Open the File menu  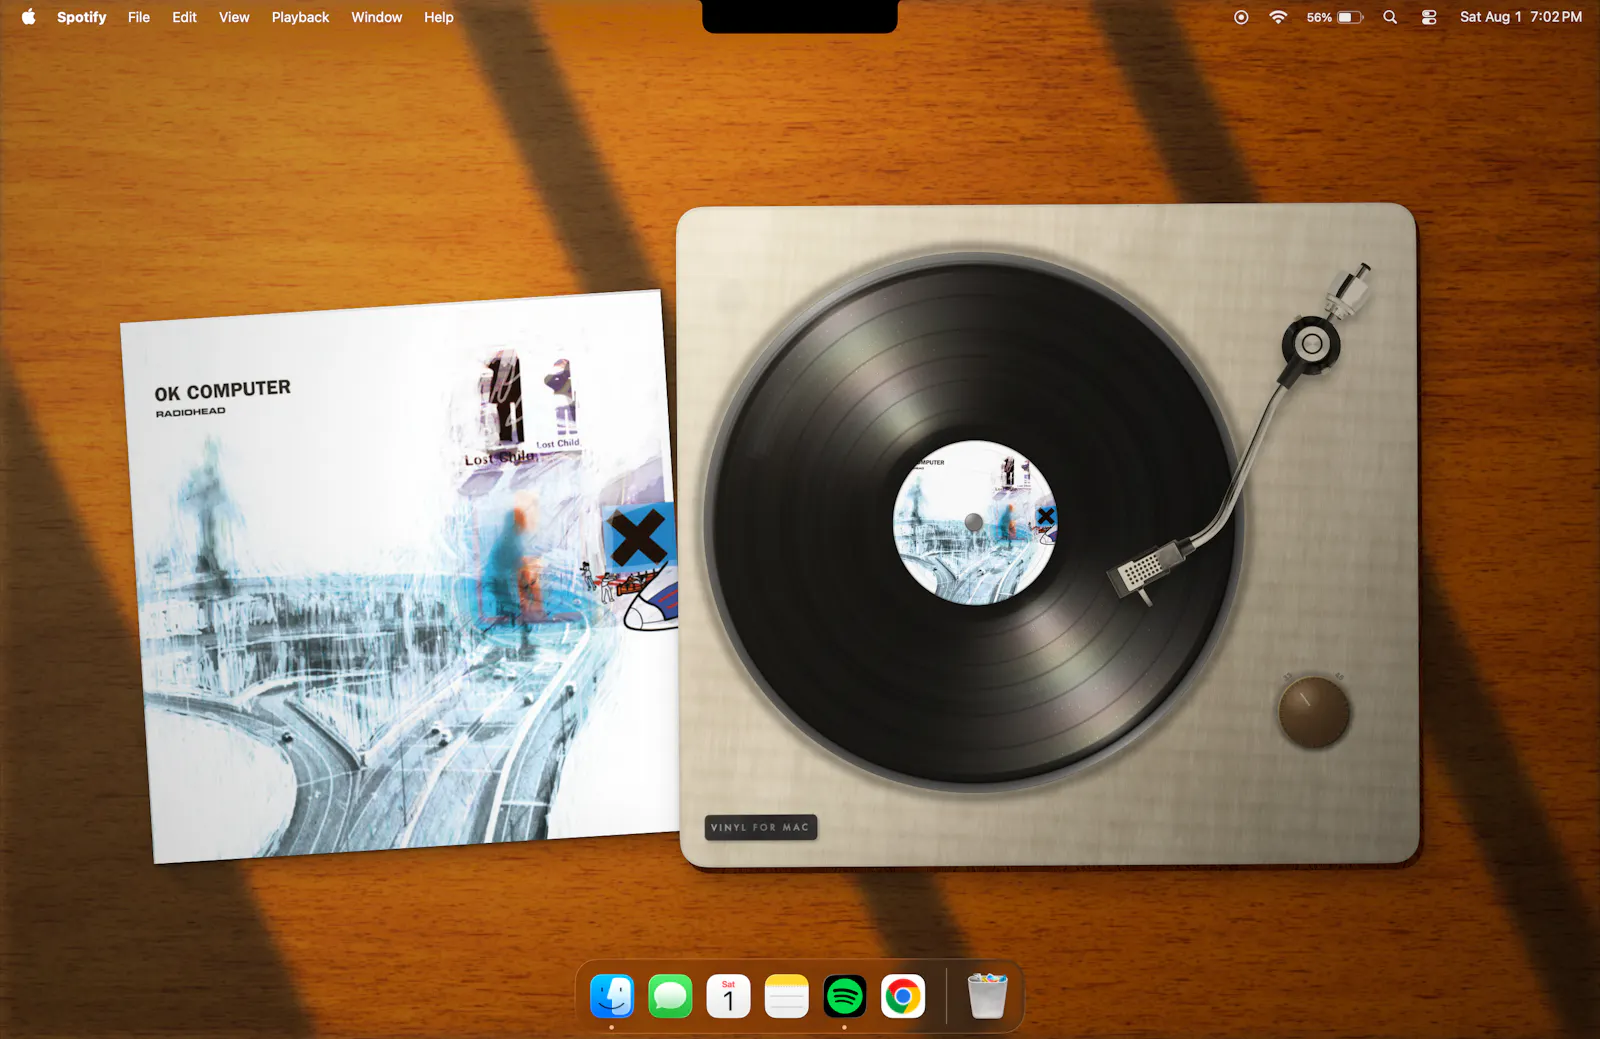tap(139, 17)
